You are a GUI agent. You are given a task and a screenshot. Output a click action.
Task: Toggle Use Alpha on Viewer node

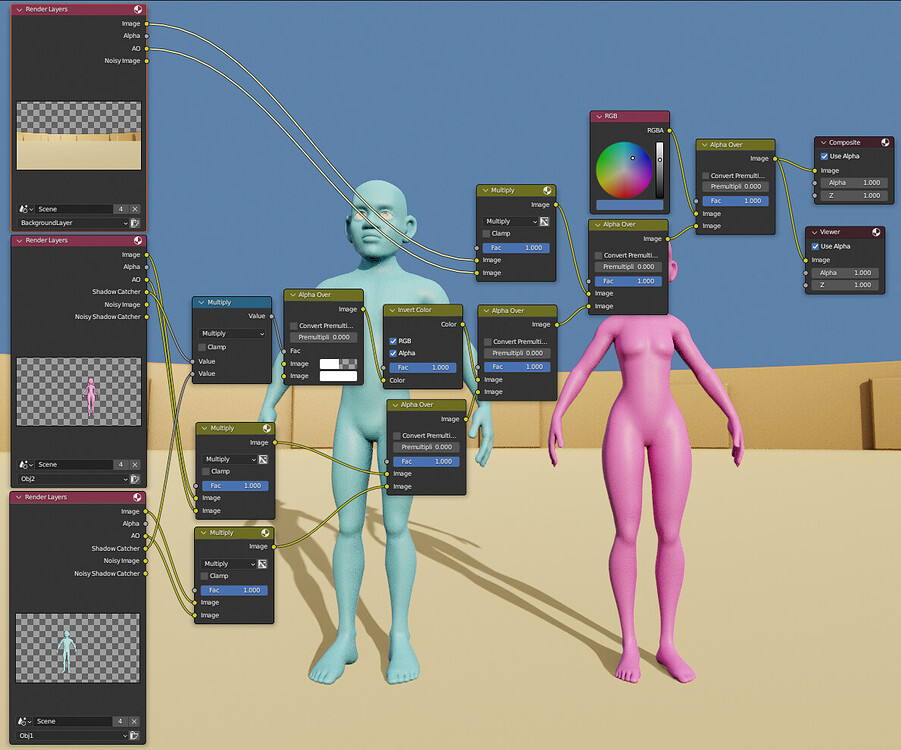tap(815, 247)
